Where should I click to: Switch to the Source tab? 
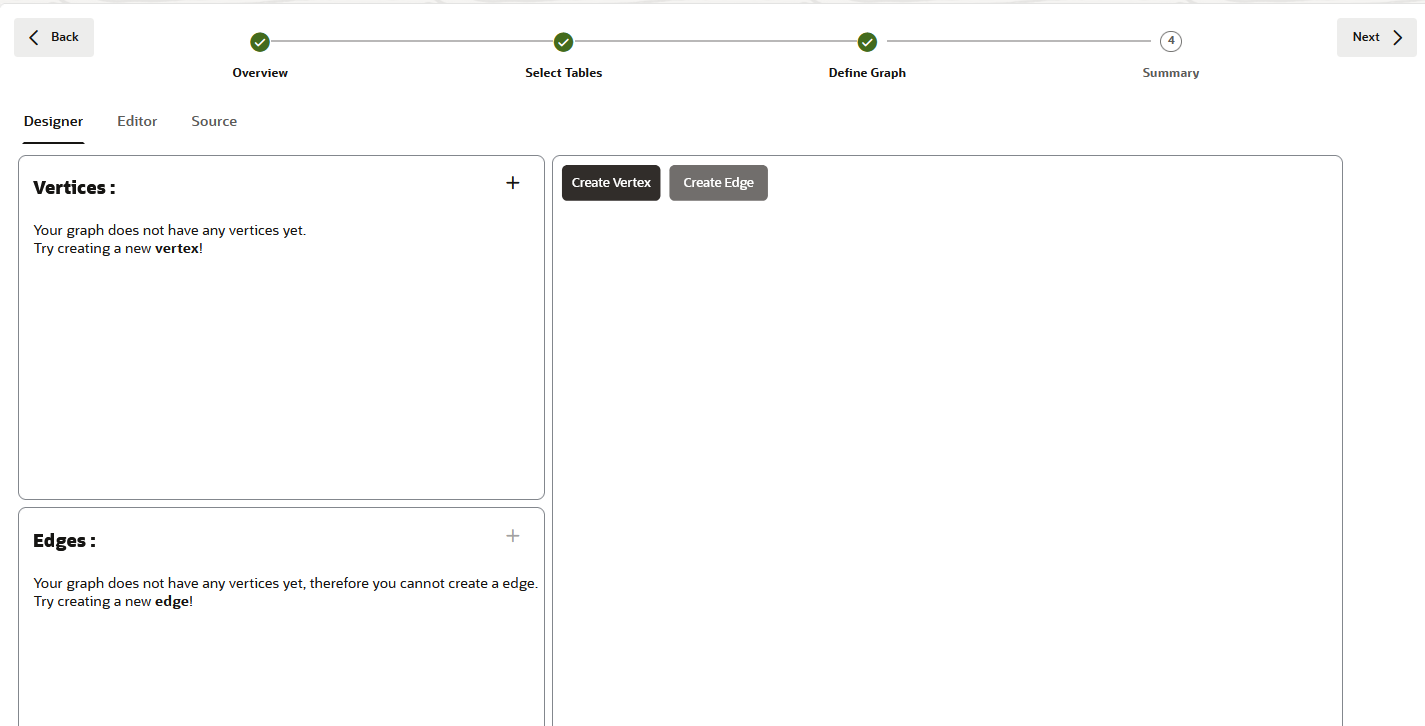213,121
